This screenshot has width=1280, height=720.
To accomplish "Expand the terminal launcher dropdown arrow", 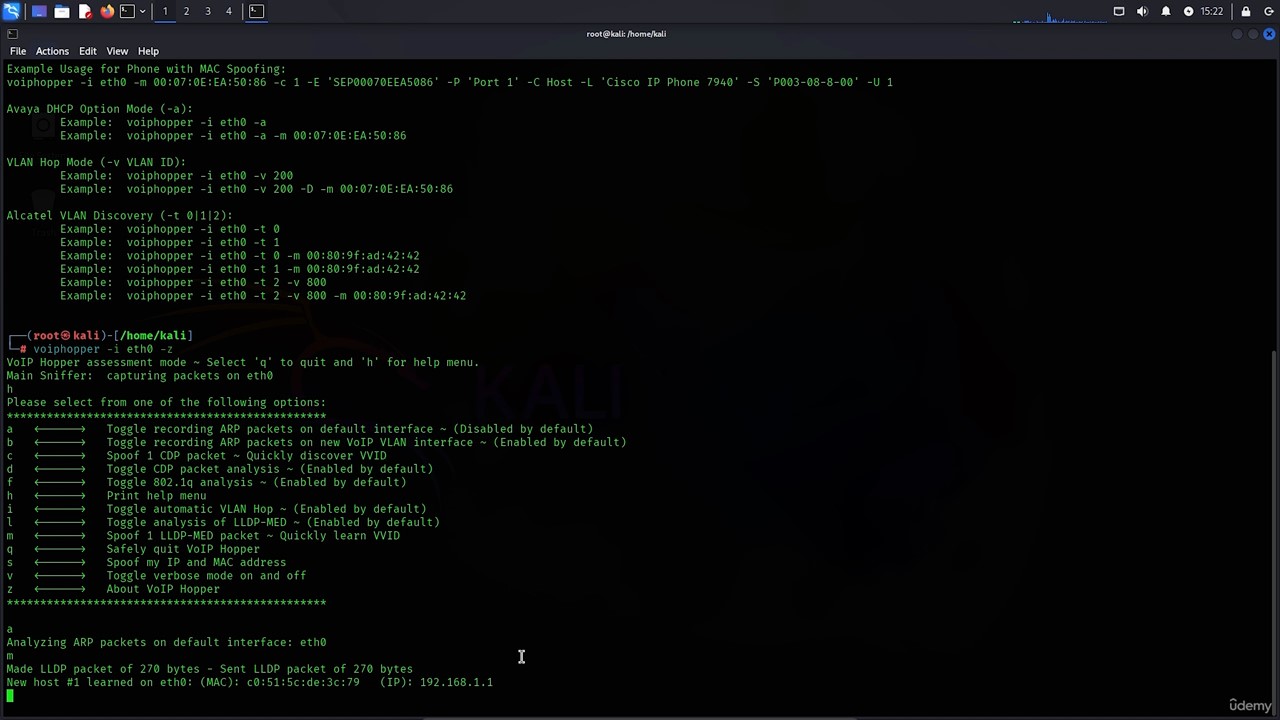I will (142, 11).
